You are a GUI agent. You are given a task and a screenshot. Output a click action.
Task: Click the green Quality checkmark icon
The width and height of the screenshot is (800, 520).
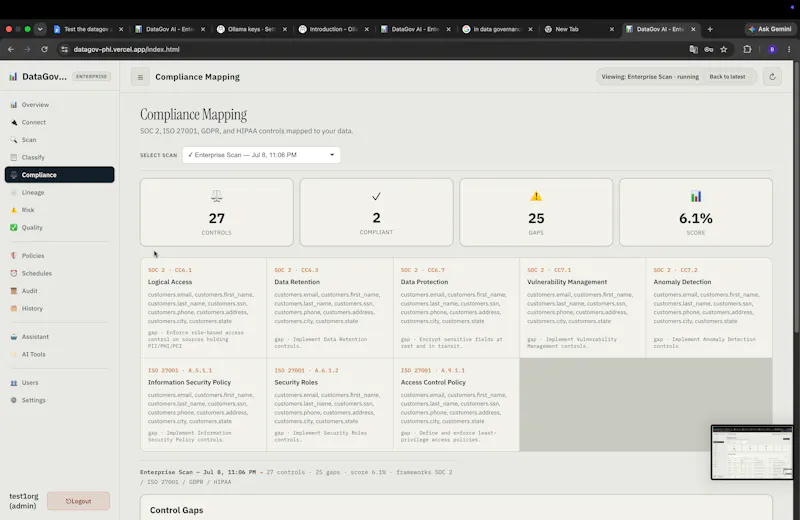coord(14,228)
